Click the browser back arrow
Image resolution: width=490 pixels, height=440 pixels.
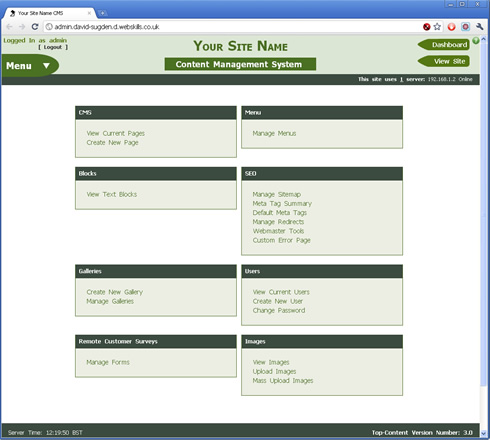point(9,27)
